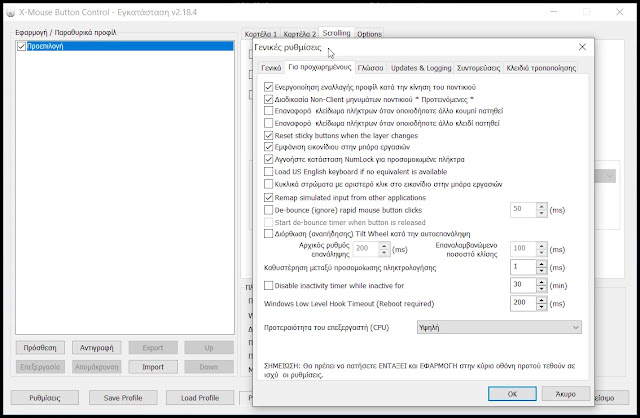
Task: Select the Για προχωρημένους tab
Action: [320, 67]
